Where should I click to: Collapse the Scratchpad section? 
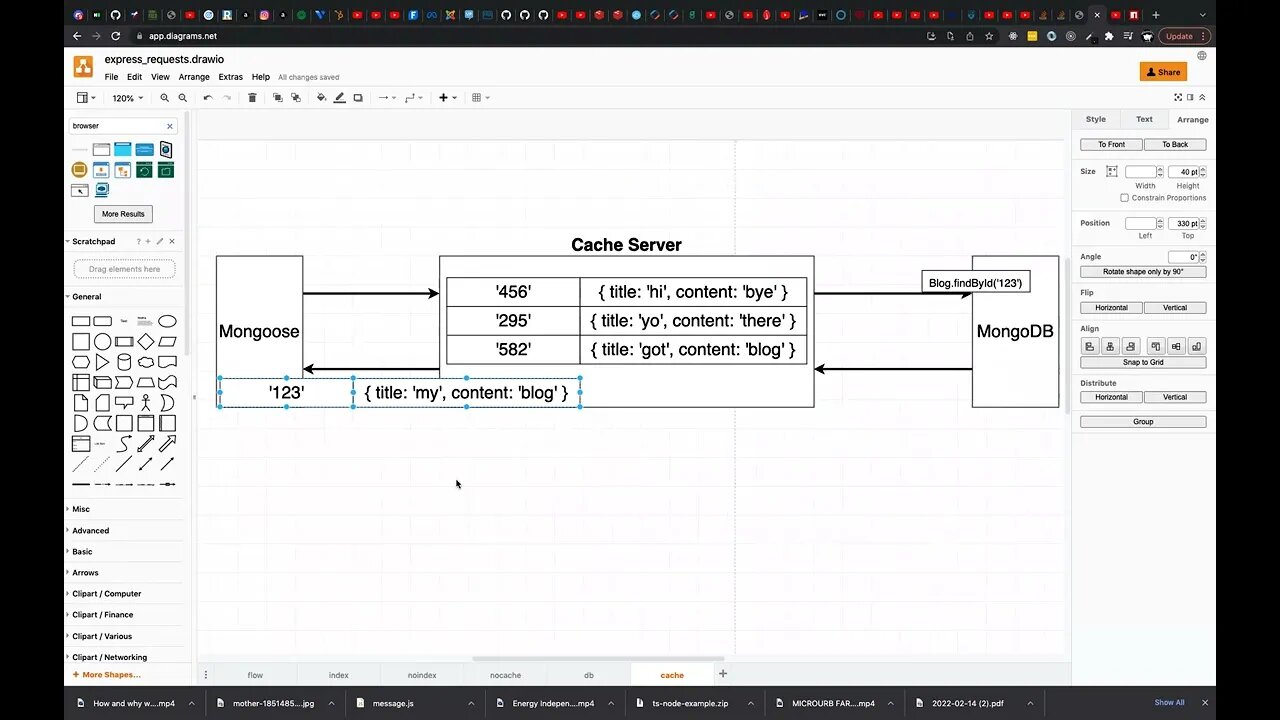click(x=93, y=241)
